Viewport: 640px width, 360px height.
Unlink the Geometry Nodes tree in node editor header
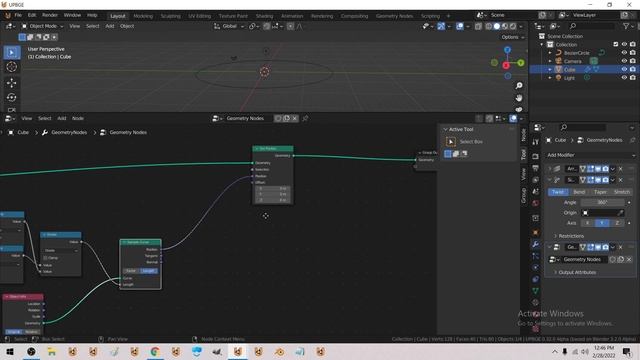295,118
